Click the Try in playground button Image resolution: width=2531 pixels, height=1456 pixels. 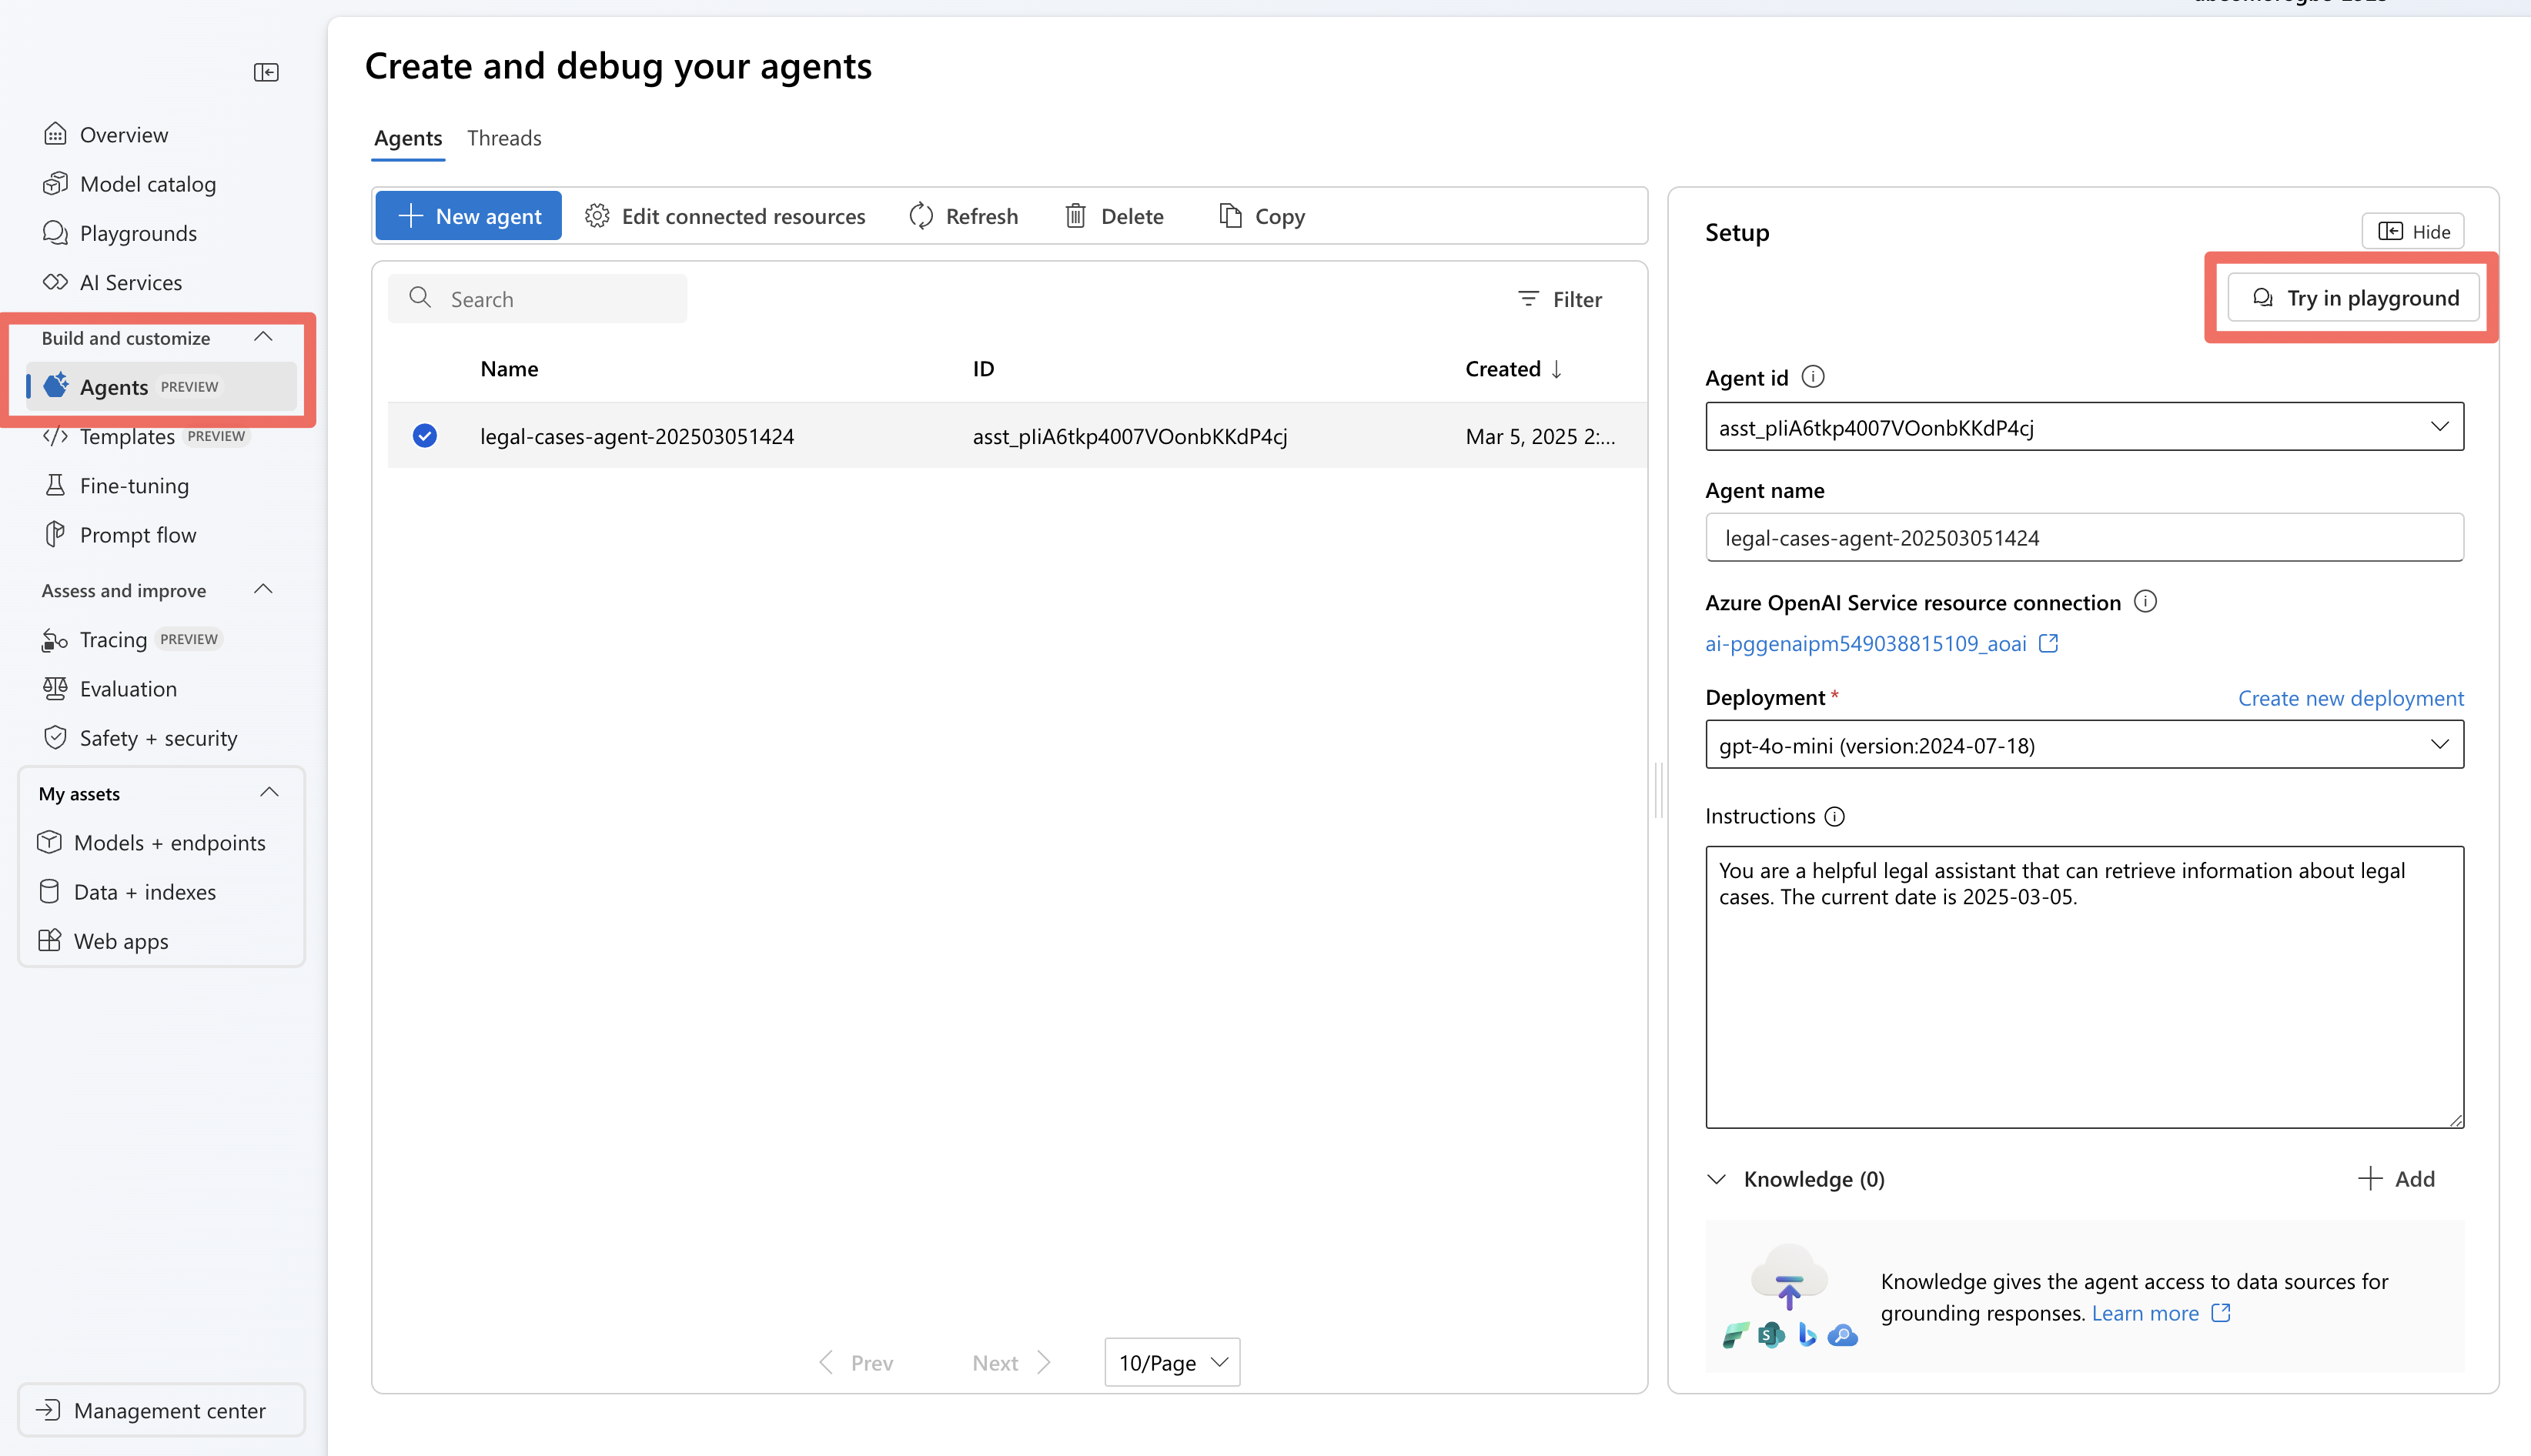coord(2352,297)
